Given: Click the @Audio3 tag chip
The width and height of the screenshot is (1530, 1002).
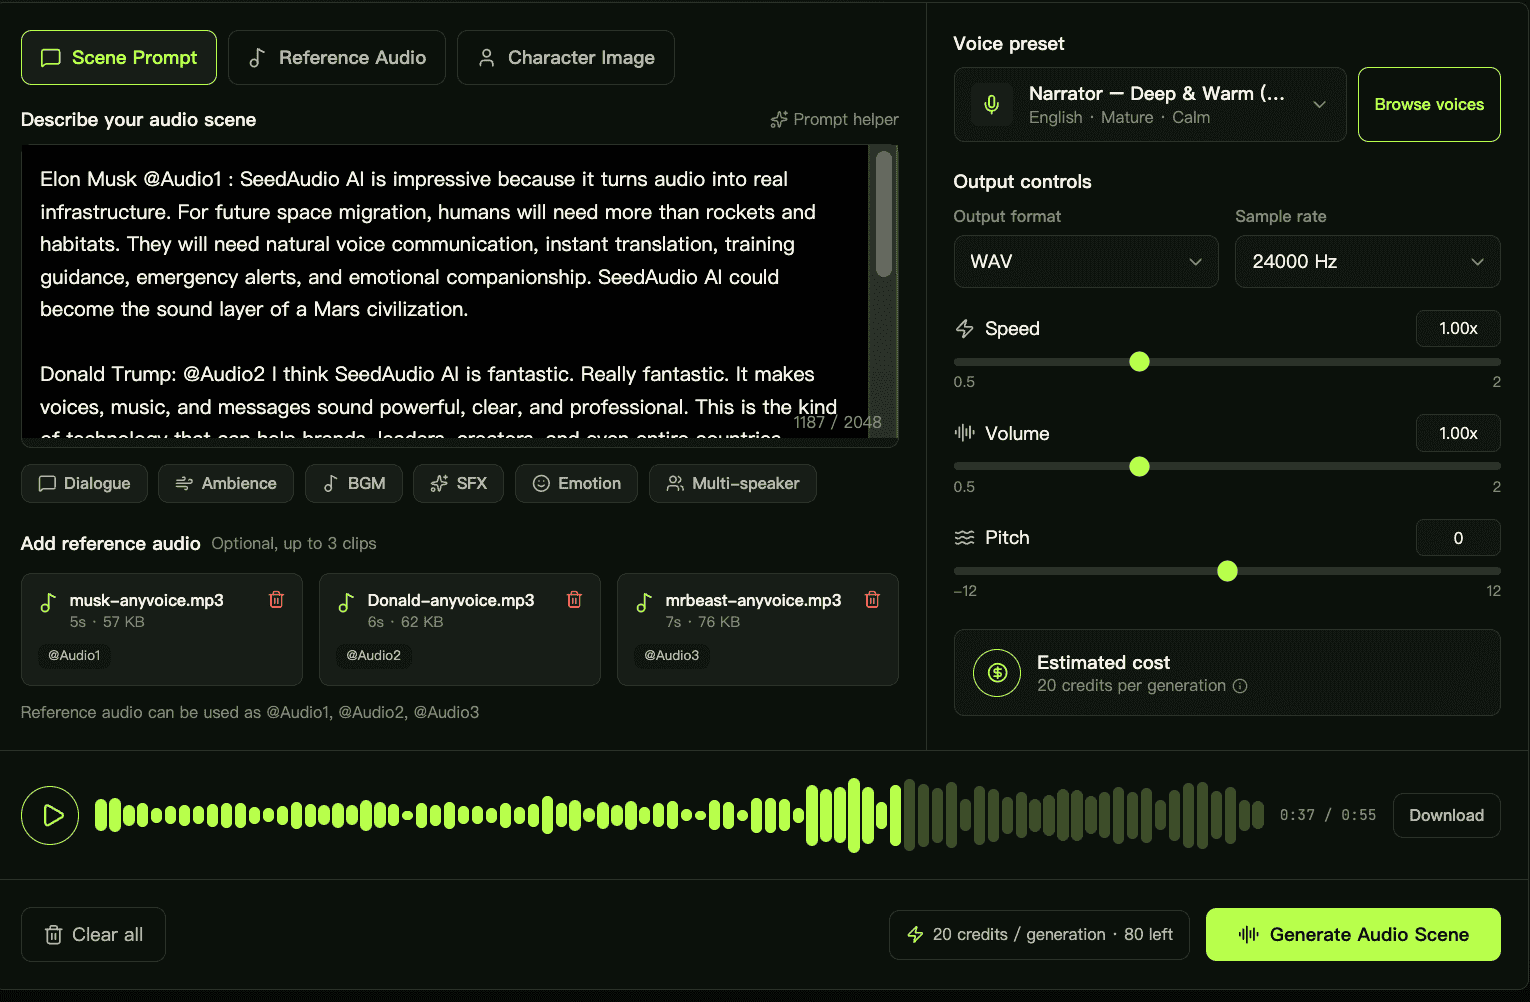Looking at the screenshot, I should click(671, 656).
